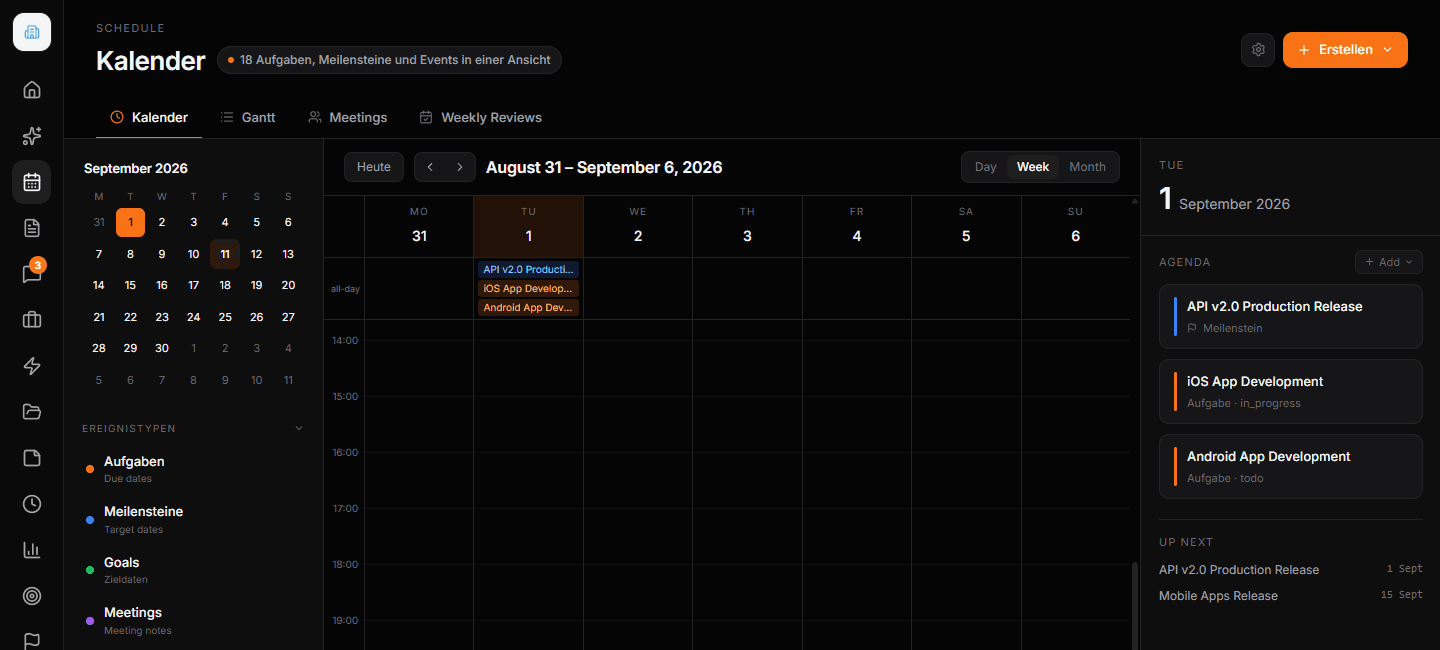The height and width of the screenshot is (650, 1440).
Task: Open the target goals icon in sidebar
Action: (32, 596)
